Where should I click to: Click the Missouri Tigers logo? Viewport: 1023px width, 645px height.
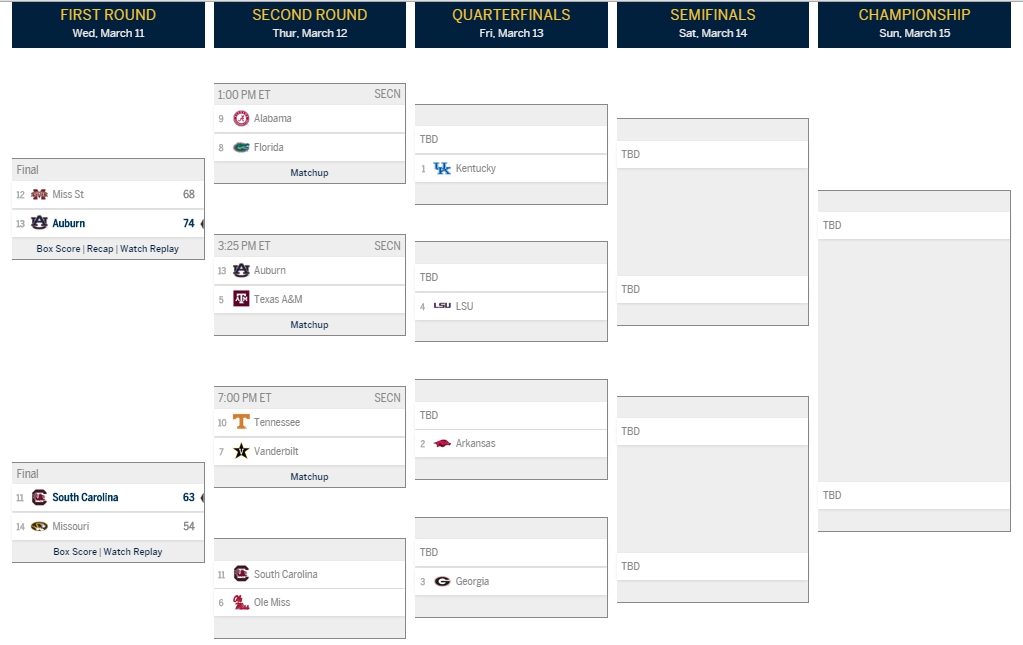coord(39,526)
